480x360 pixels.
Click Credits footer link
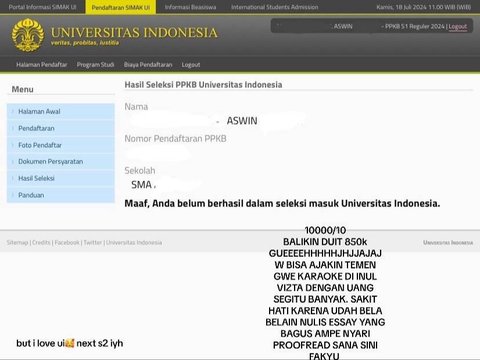tap(41, 242)
